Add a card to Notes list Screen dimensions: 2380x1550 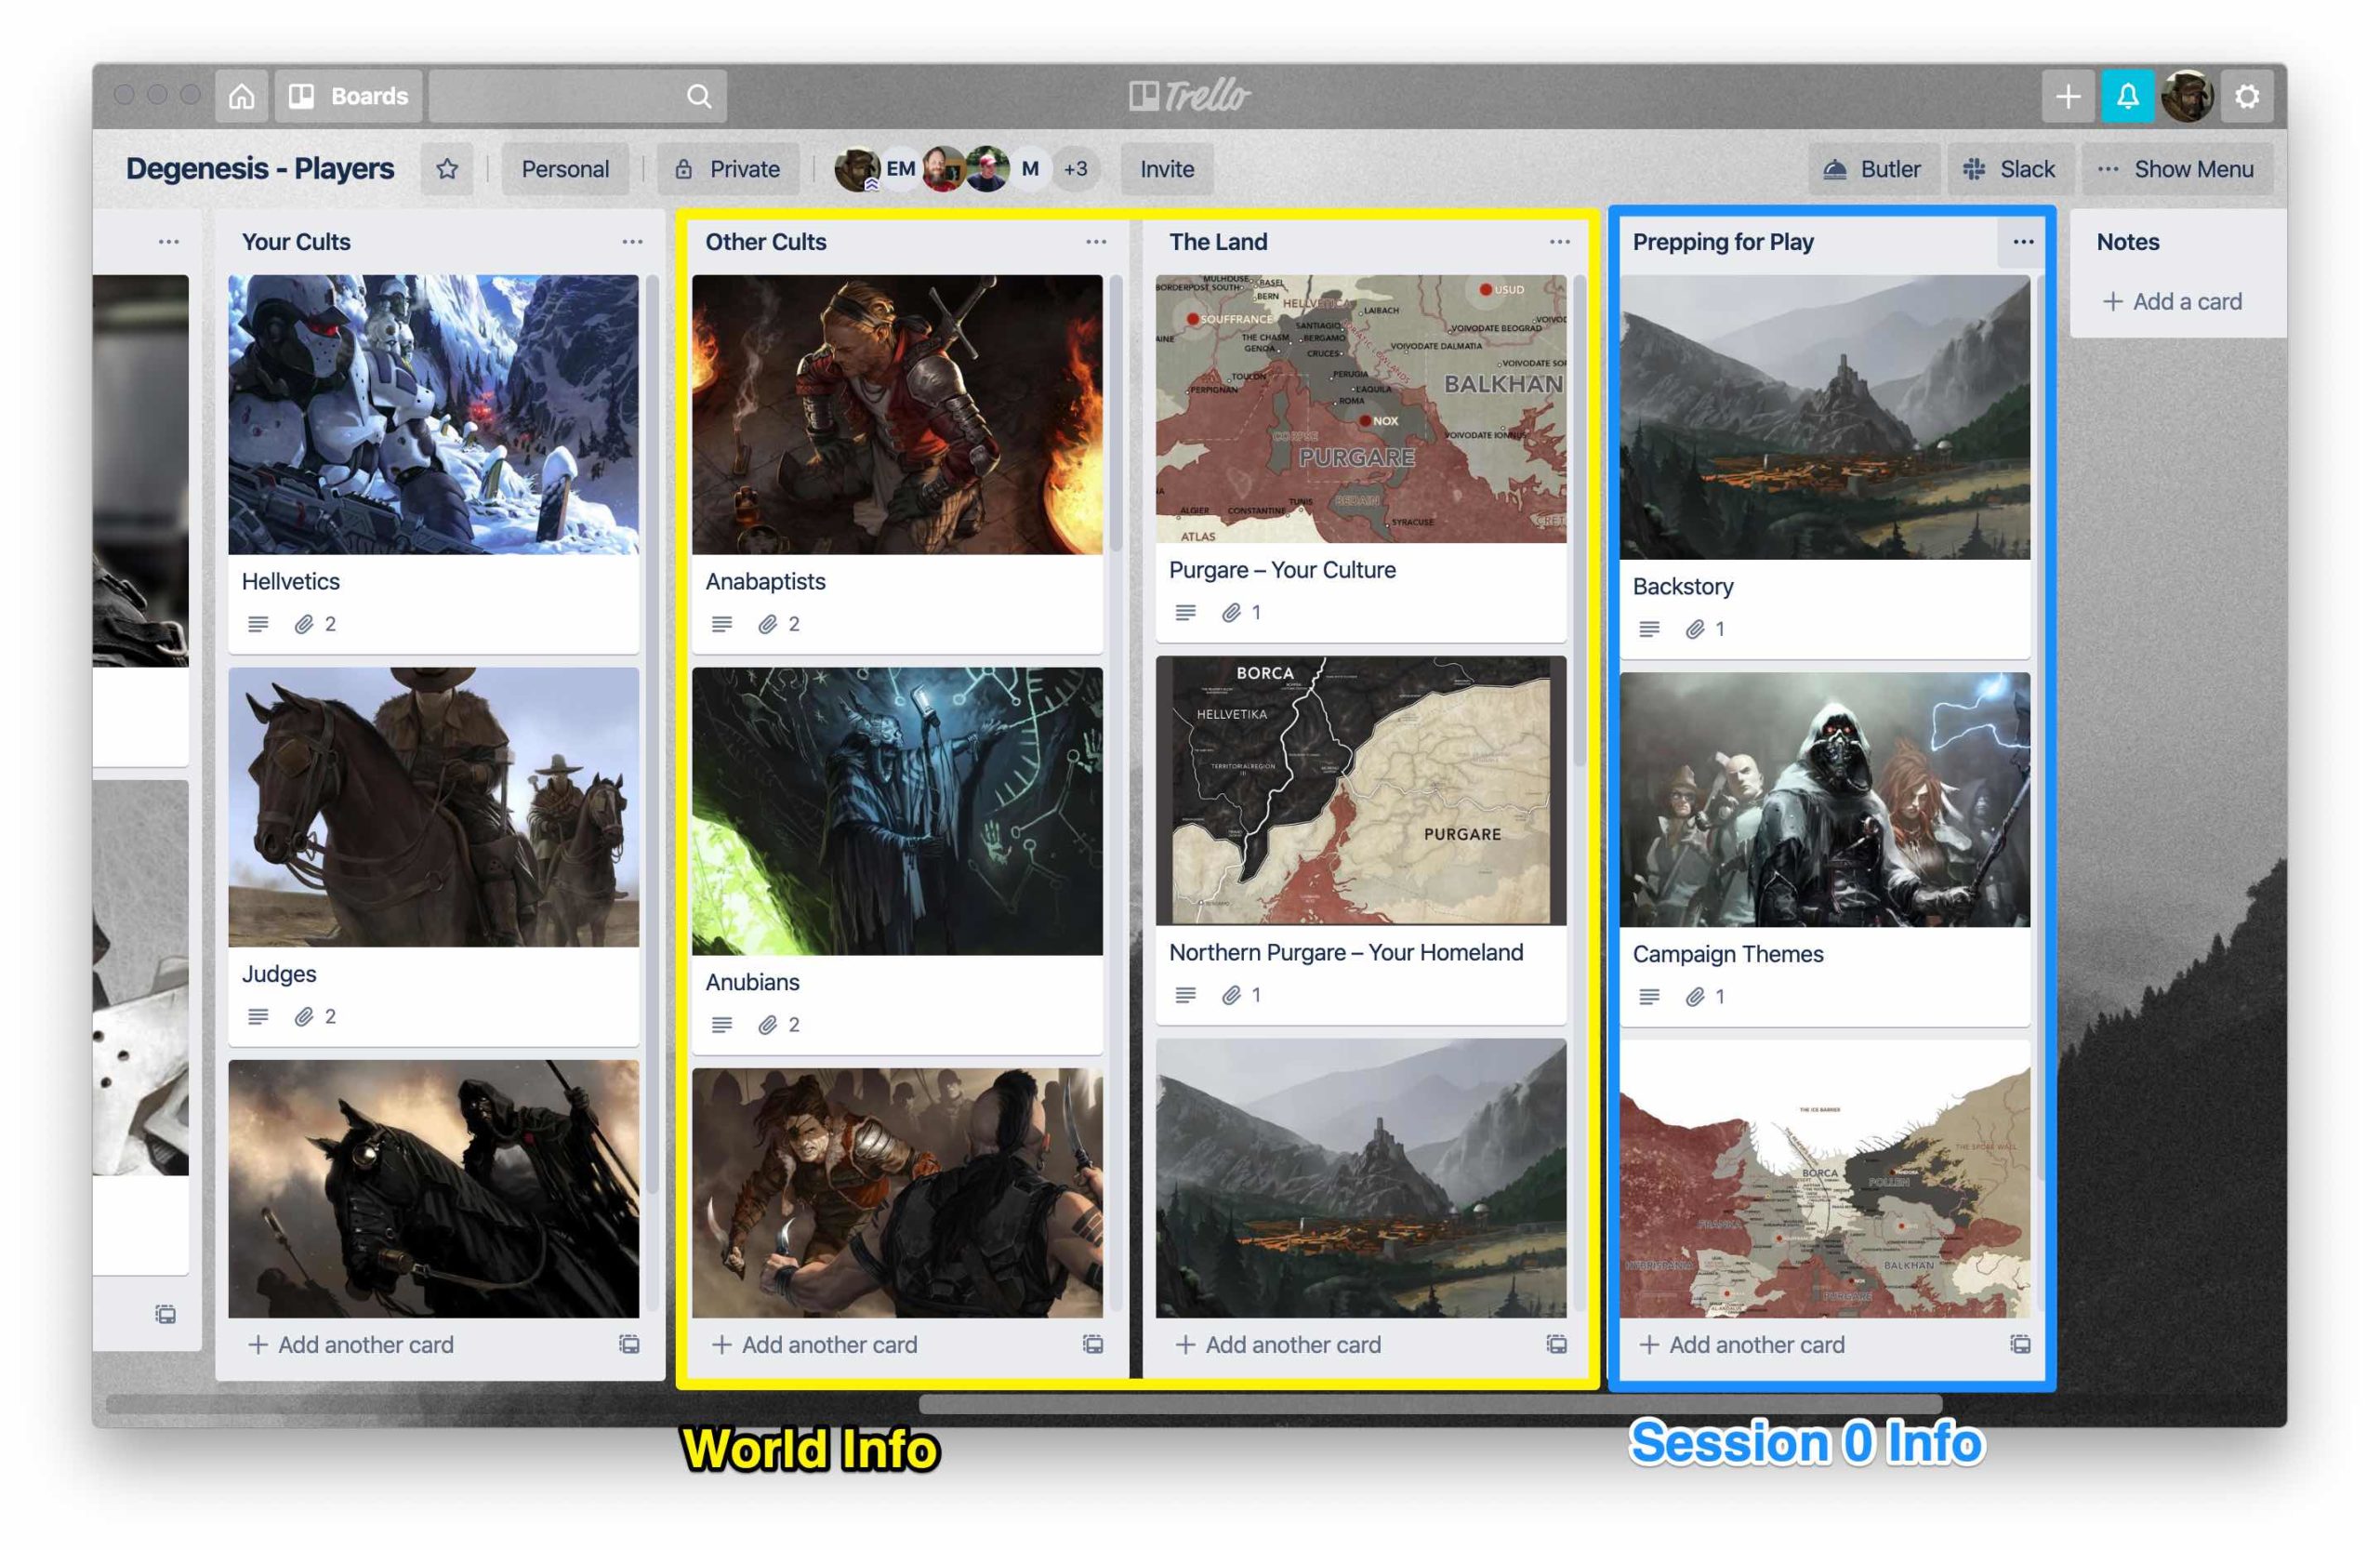click(x=2173, y=302)
